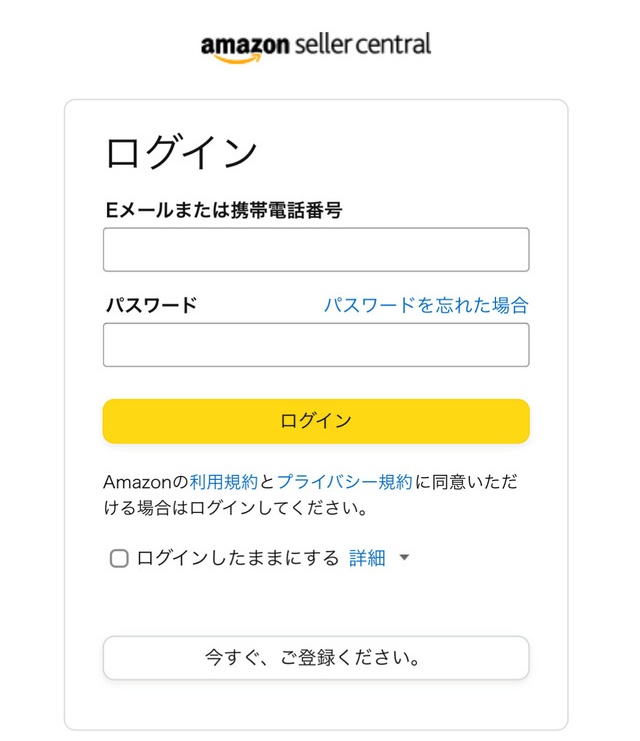
Task: Click the 詳細 link
Action: click(367, 558)
